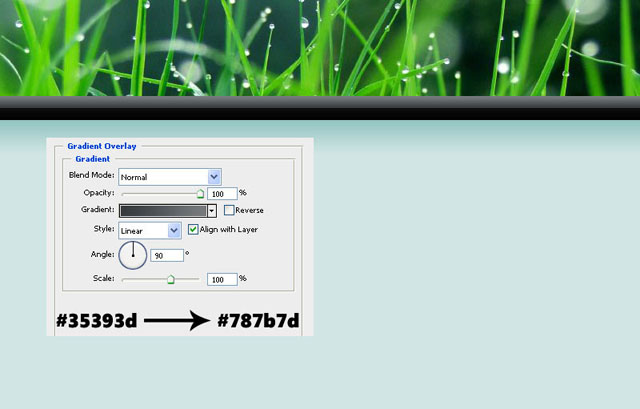The image size is (640, 409).
Task: Open the Blend Mode dropdown showing Normal
Action: tap(170, 177)
